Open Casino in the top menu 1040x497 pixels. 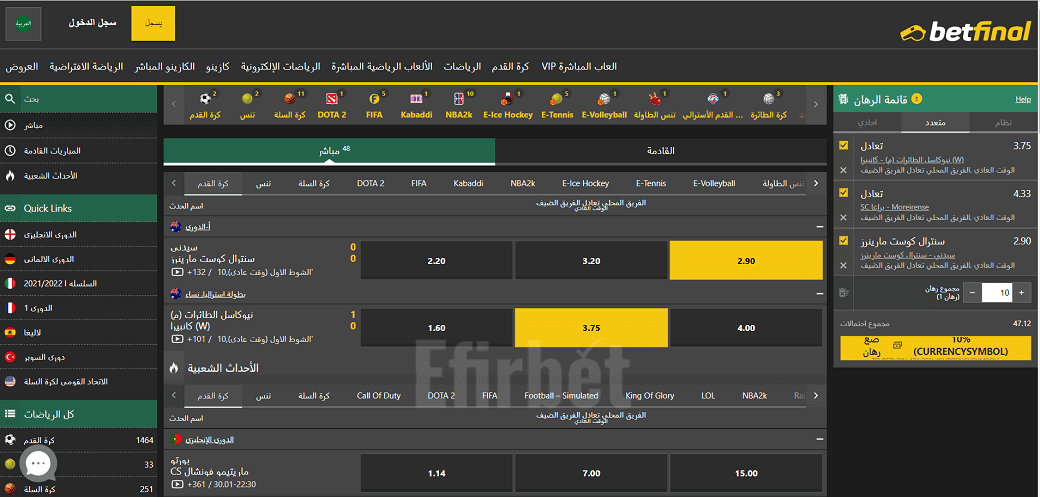pos(217,67)
